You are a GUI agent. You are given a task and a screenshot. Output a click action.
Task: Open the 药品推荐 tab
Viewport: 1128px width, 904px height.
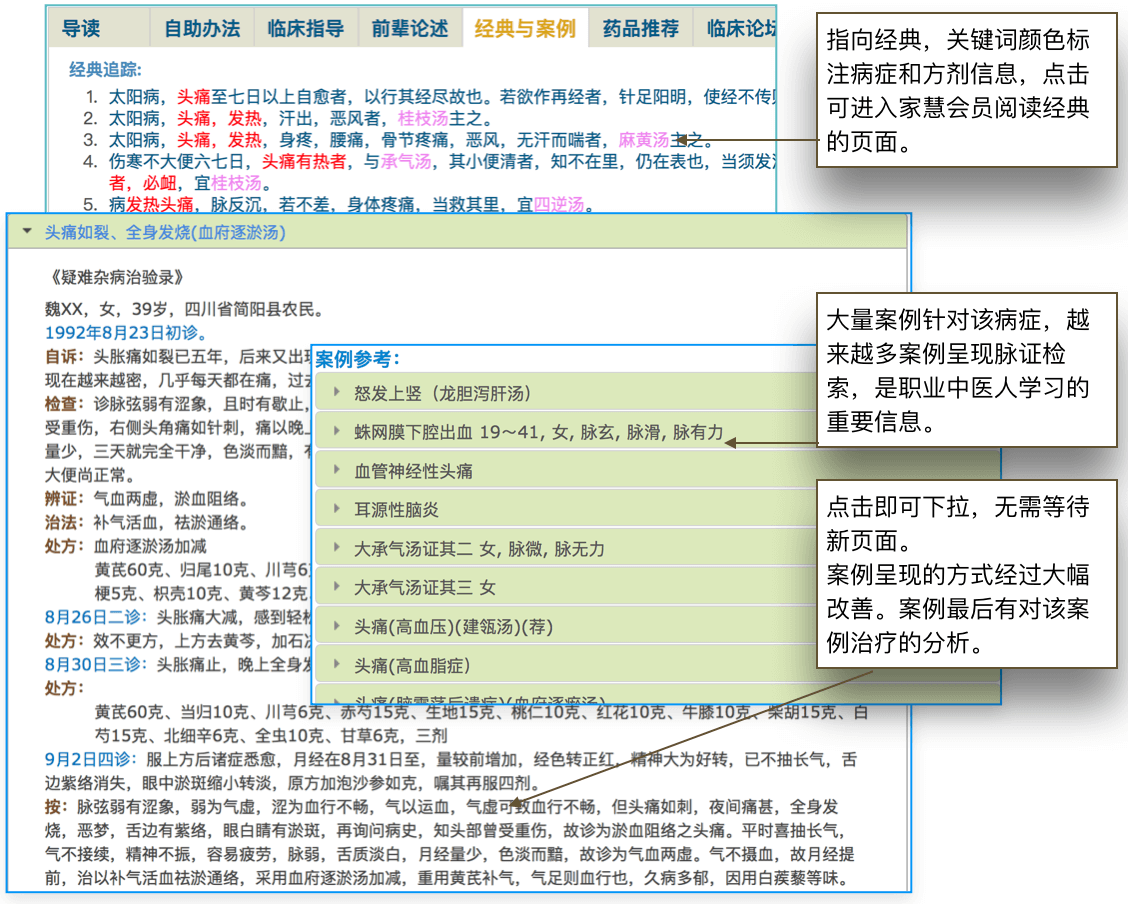640,29
